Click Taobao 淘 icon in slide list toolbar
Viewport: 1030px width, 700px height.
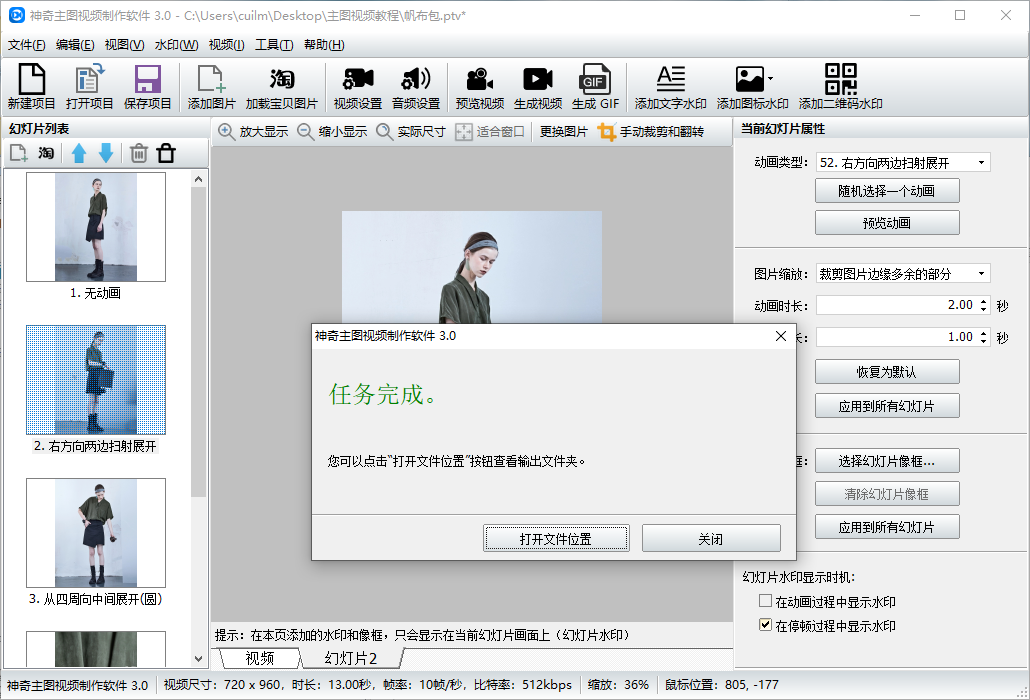46,153
